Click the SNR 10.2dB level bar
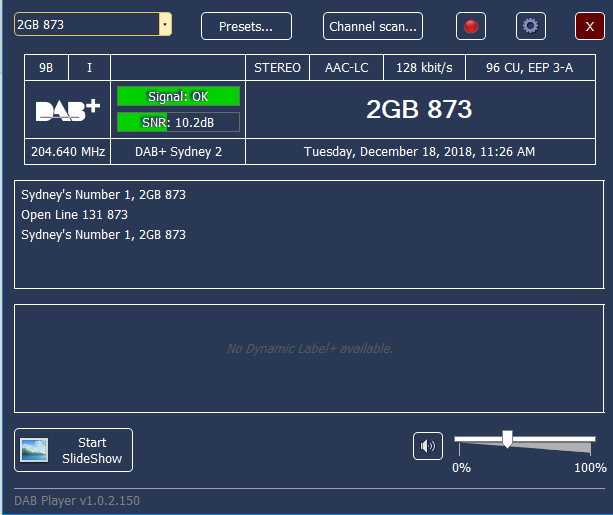Screen dimensions: 613x515 [178, 122]
